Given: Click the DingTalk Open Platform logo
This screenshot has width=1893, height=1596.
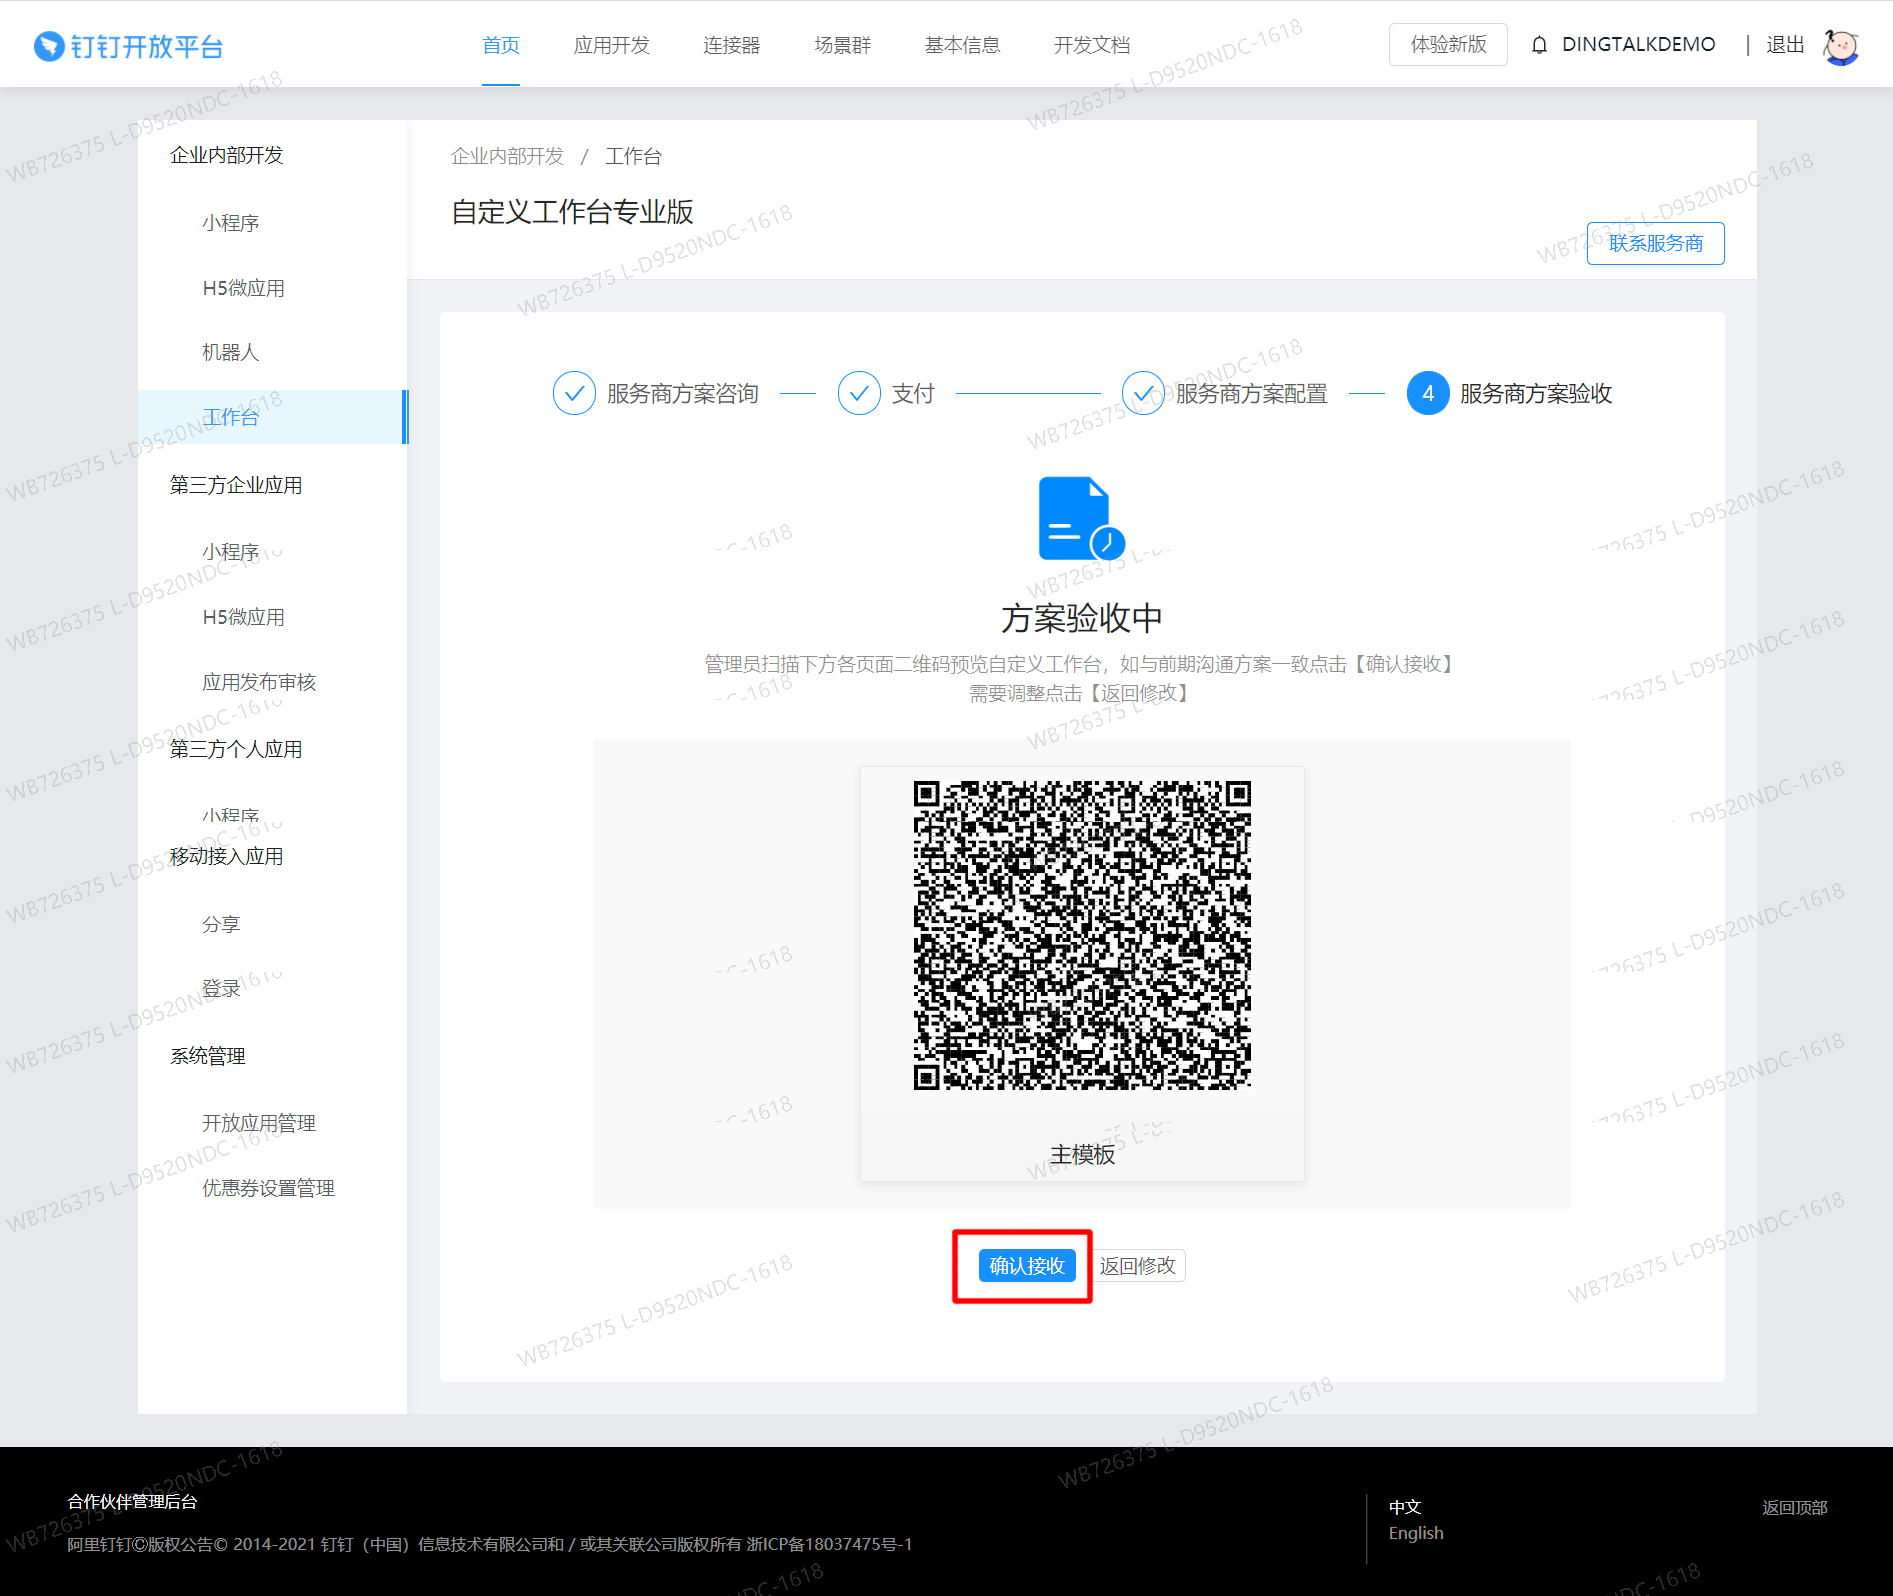Looking at the screenshot, I should click(128, 46).
